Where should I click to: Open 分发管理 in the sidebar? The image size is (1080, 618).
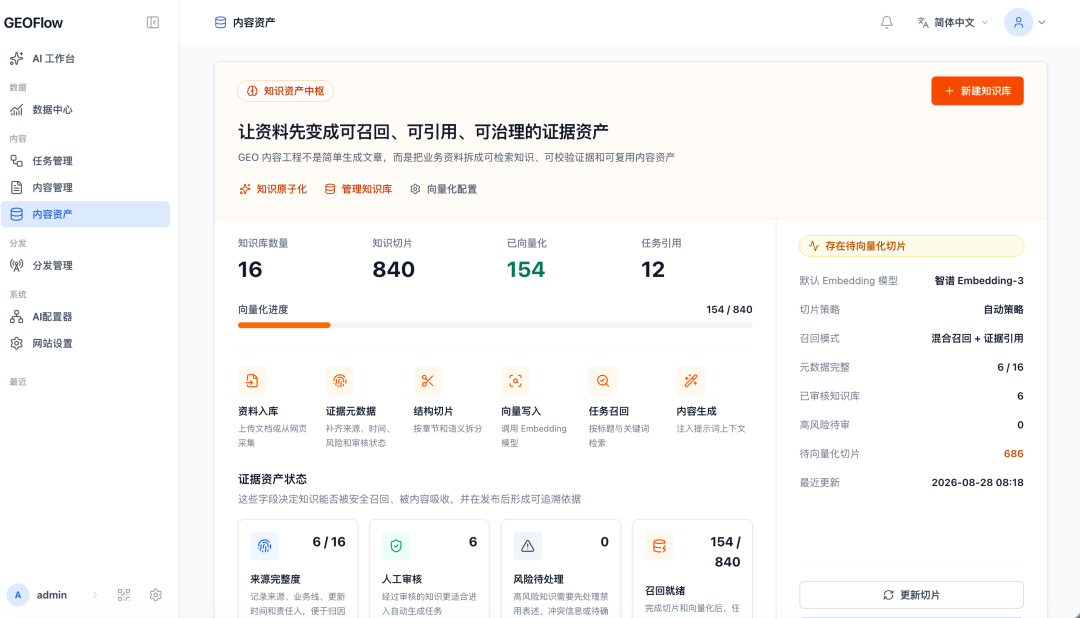[x=85, y=265]
